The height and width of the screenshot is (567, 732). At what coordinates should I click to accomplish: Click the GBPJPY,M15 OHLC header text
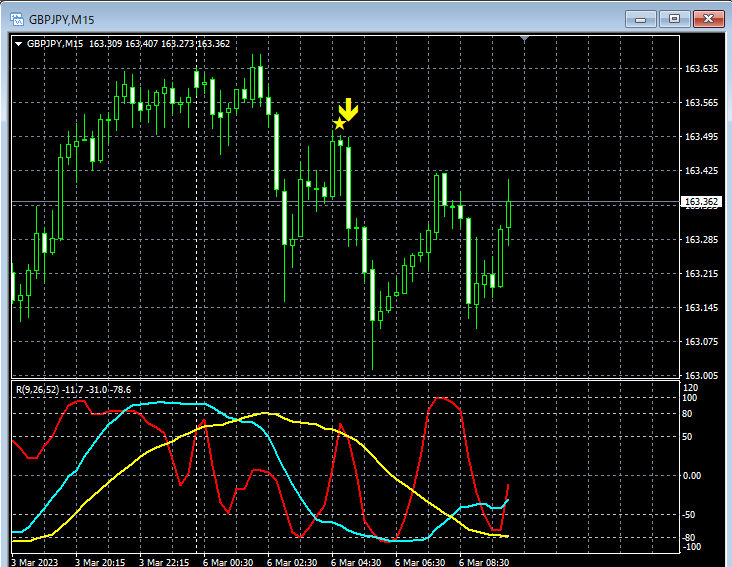point(128,44)
